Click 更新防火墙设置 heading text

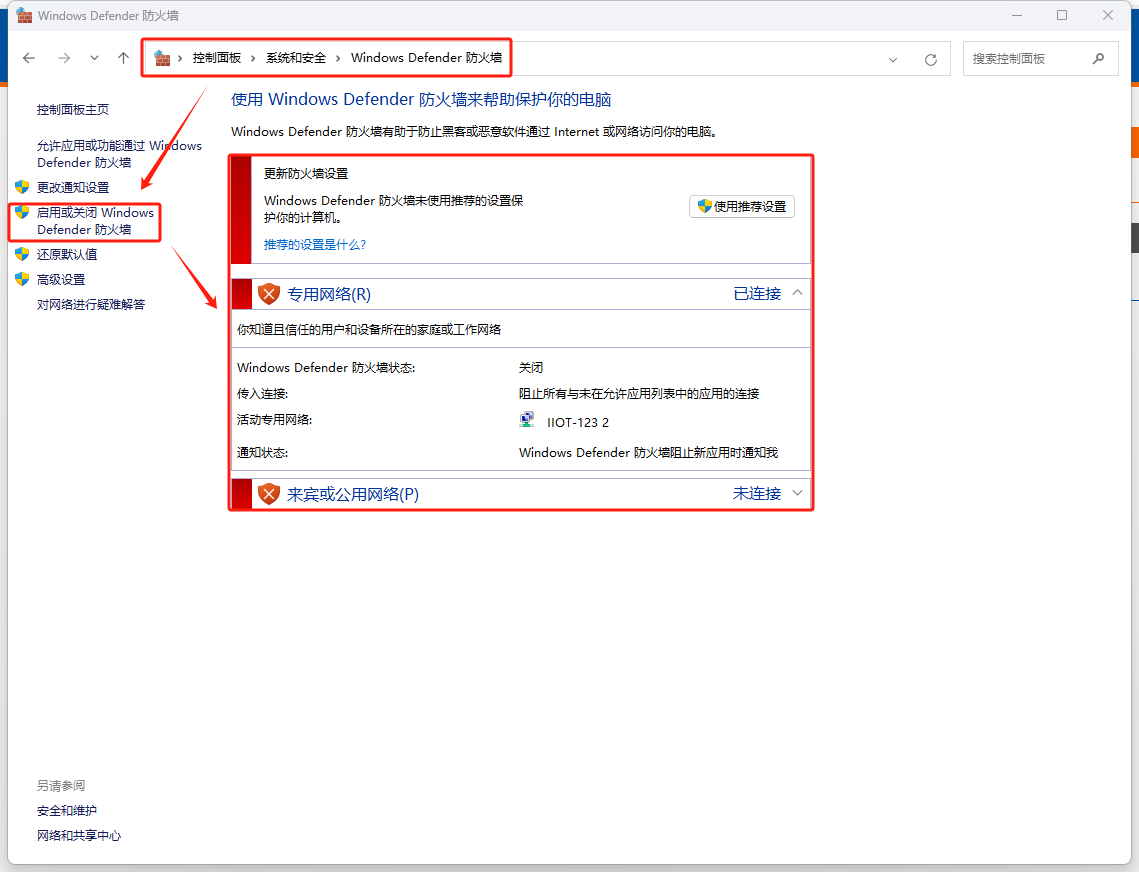coord(306,174)
